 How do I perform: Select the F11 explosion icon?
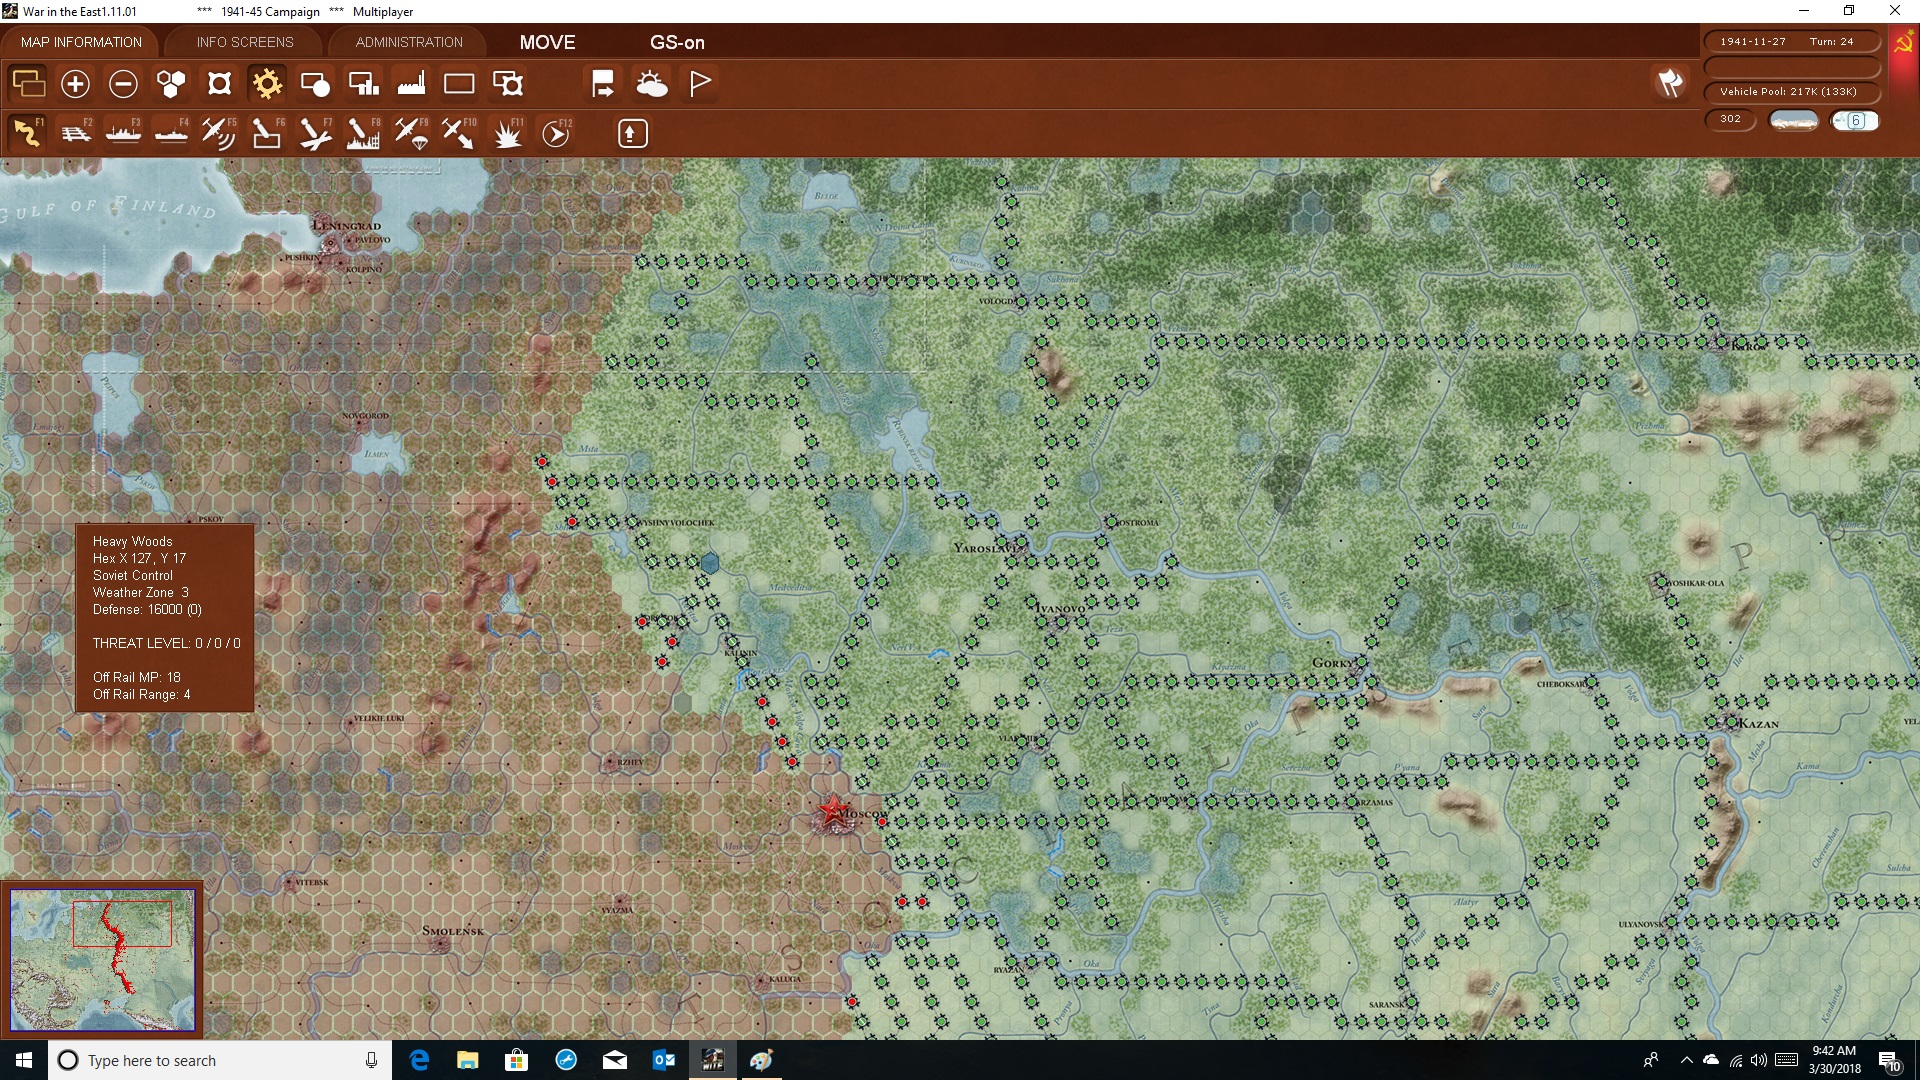(508, 133)
